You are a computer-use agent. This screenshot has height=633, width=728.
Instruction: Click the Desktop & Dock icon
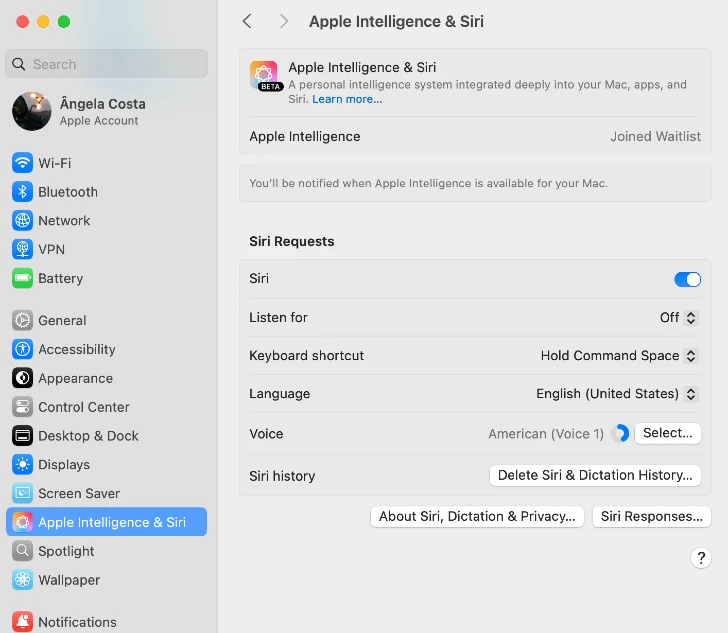22,436
